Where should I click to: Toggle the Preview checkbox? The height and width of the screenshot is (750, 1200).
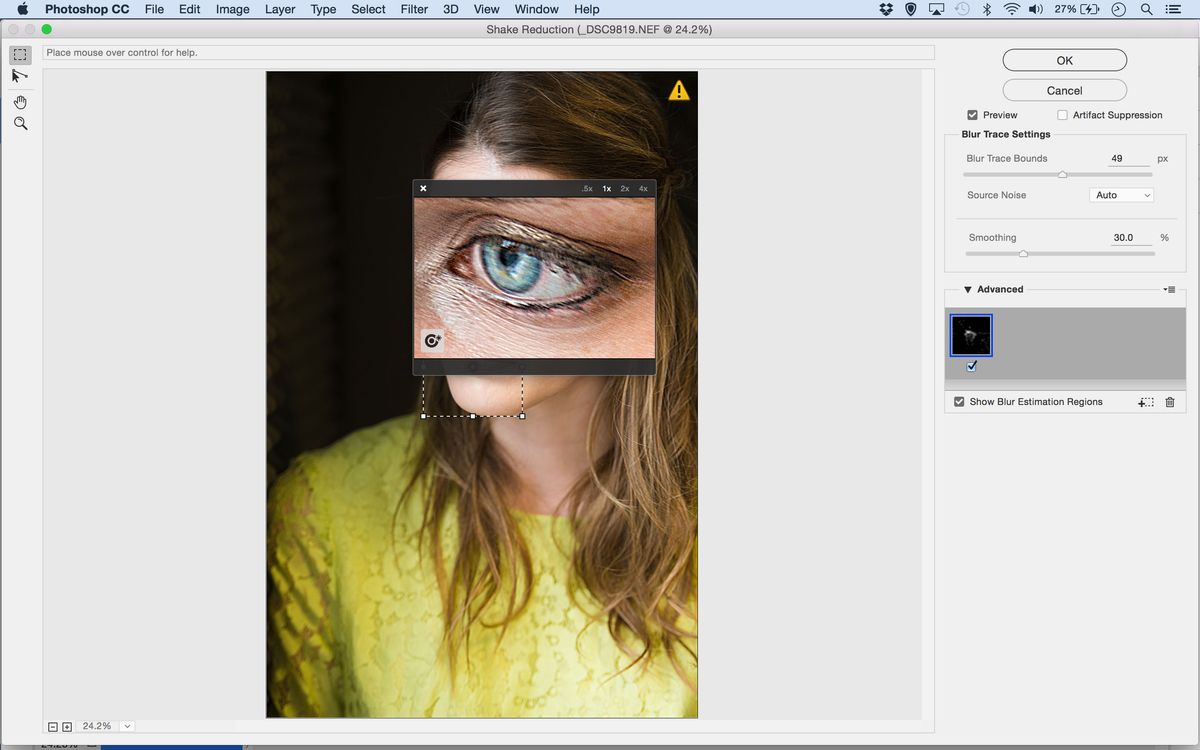tap(973, 115)
